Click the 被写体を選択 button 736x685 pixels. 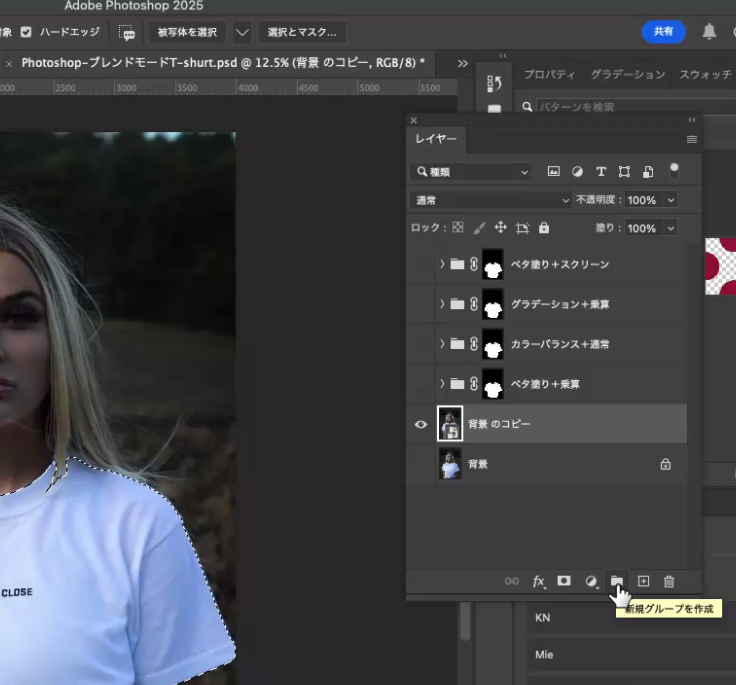point(187,32)
